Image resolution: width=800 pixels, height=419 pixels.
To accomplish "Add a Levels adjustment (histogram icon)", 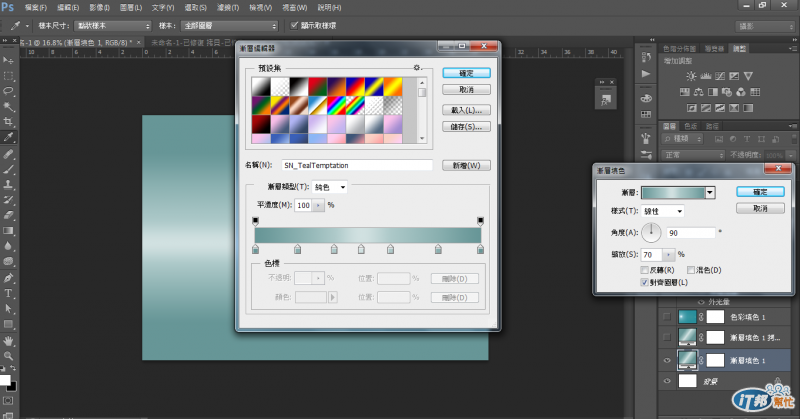I will (x=706, y=76).
